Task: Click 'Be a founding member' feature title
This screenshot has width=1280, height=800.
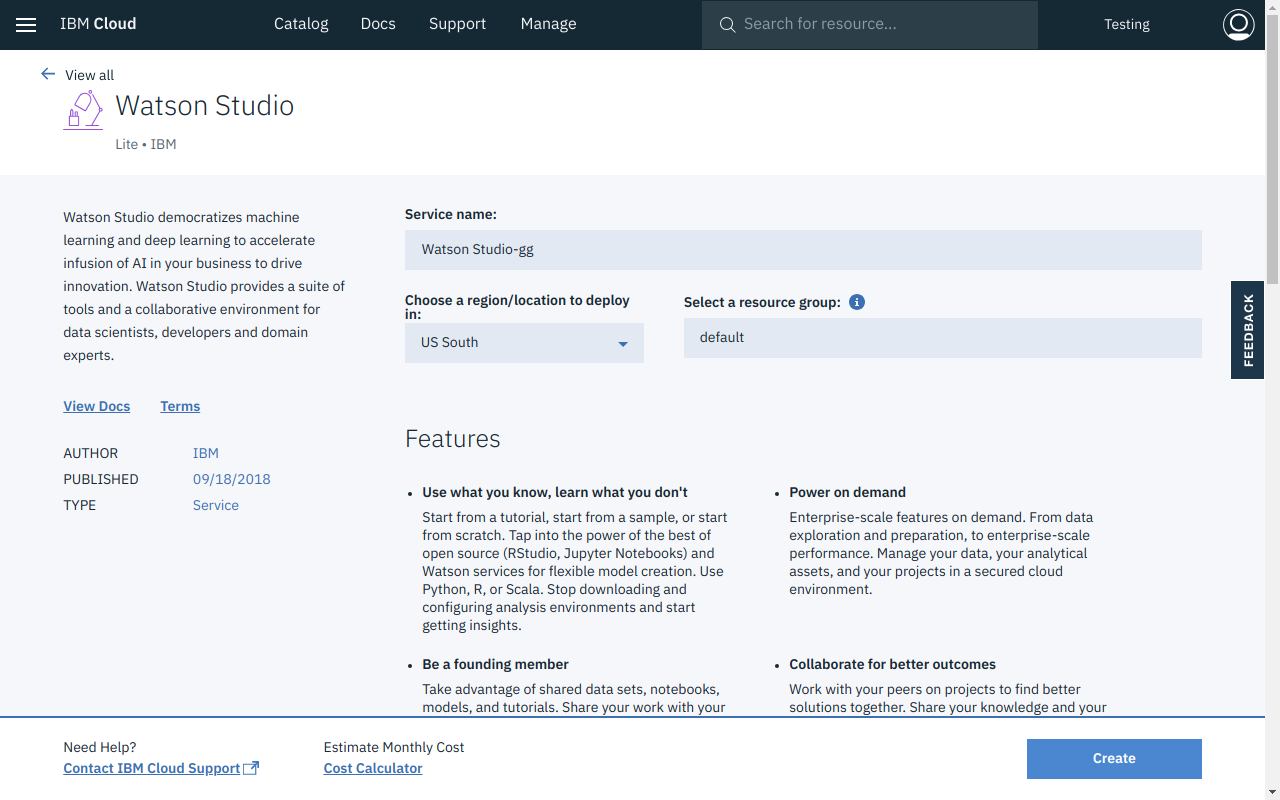Action: pyautogui.click(x=496, y=664)
